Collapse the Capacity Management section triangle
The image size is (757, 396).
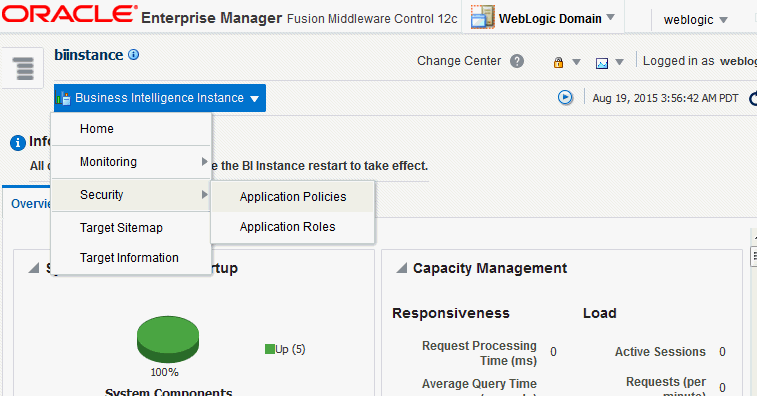tap(401, 268)
